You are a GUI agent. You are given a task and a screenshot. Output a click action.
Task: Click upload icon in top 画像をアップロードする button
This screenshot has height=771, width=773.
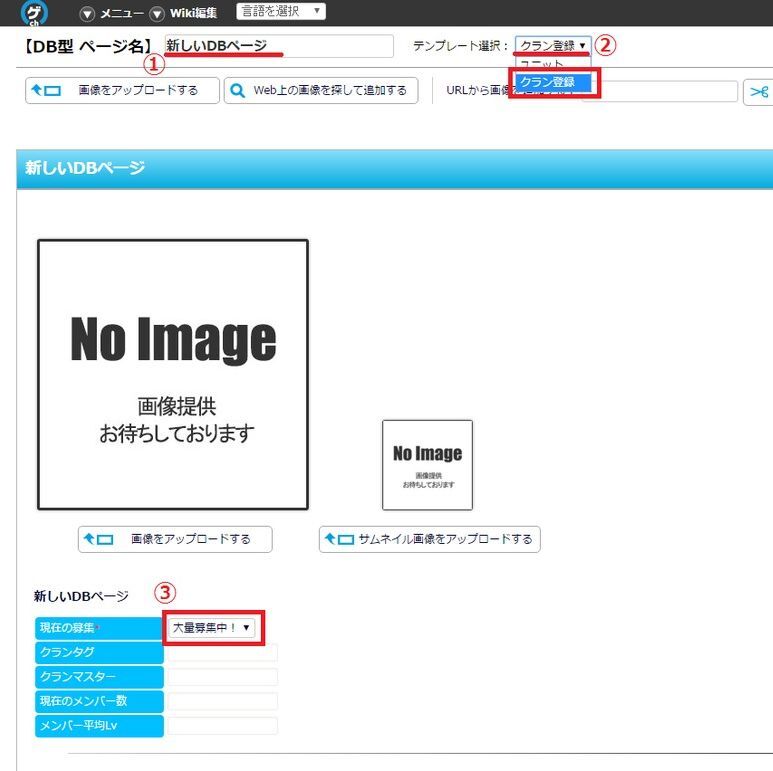[45, 91]
